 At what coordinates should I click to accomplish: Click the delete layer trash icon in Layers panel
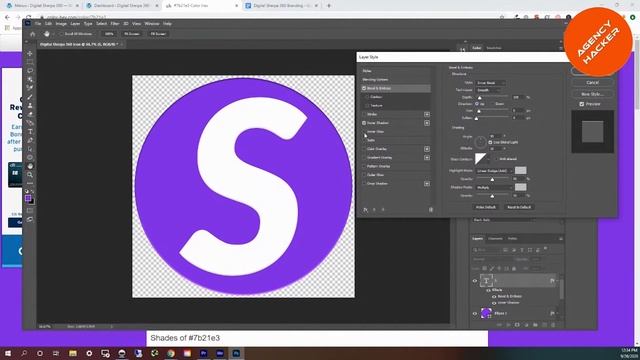pos(553,325)
